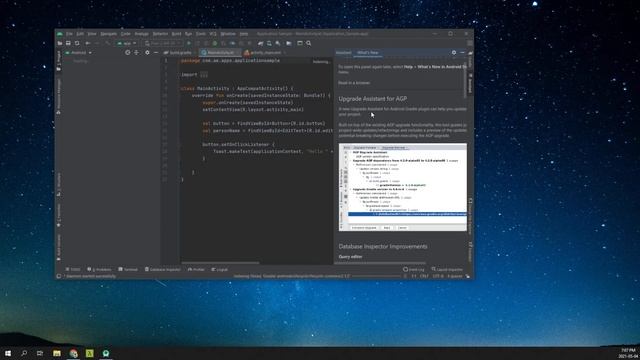This screenshot has width=640, height=360.
Task: Open the Structure side tool window
Action: (x=59, y=184)
